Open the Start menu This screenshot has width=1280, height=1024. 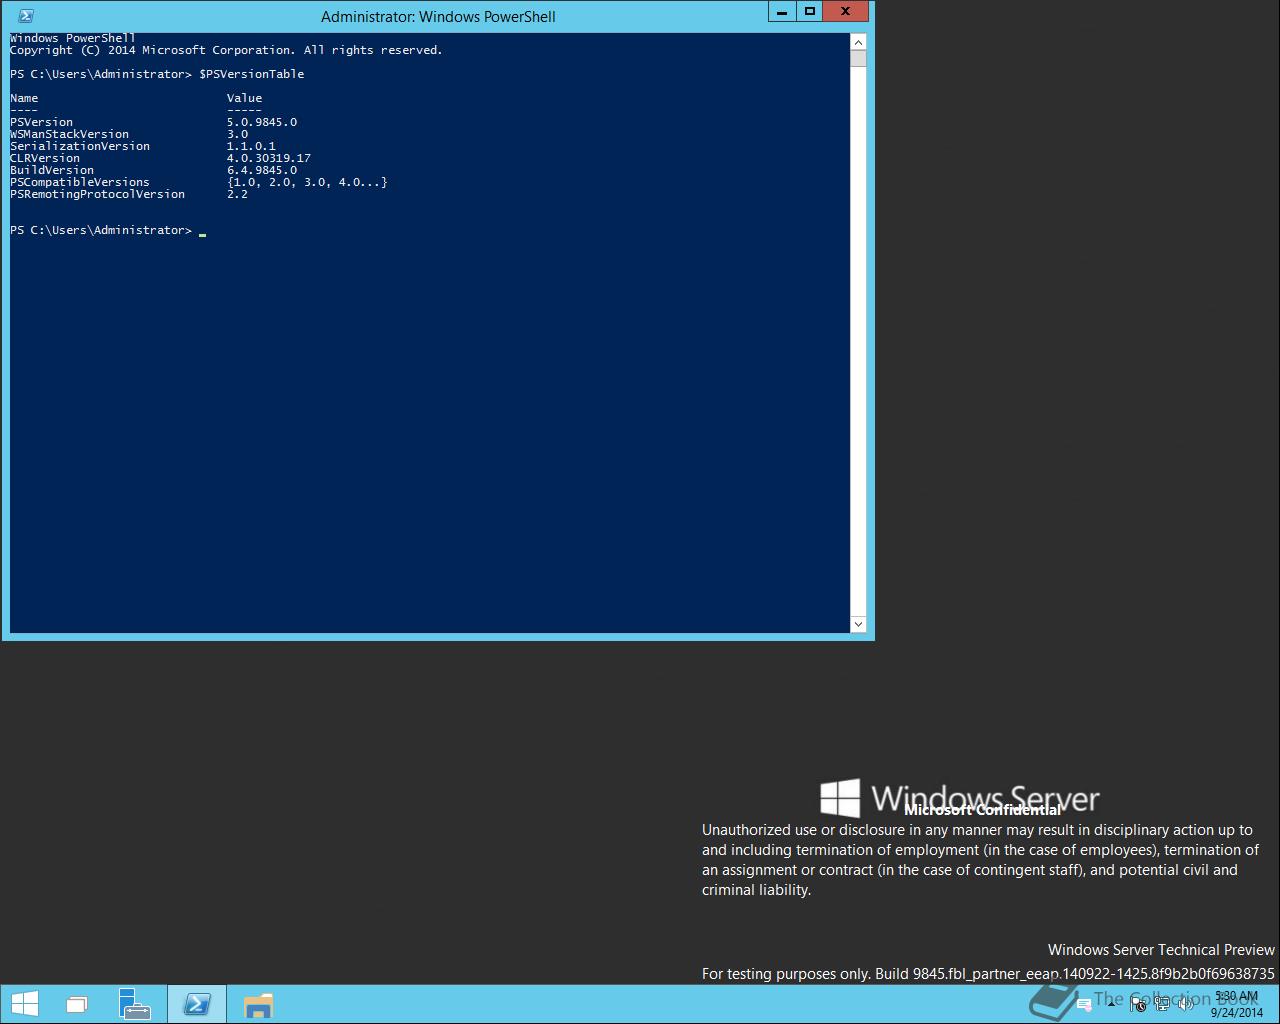pos(25,1004)
